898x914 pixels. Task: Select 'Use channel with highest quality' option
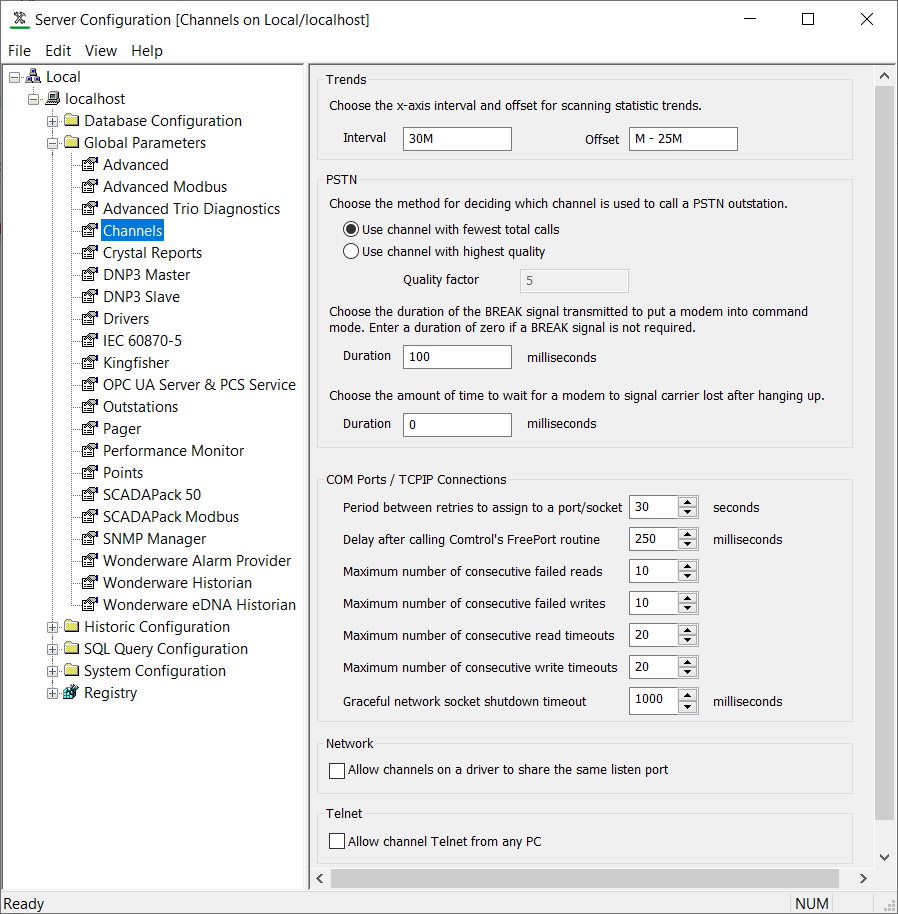(x=351, y=251)
